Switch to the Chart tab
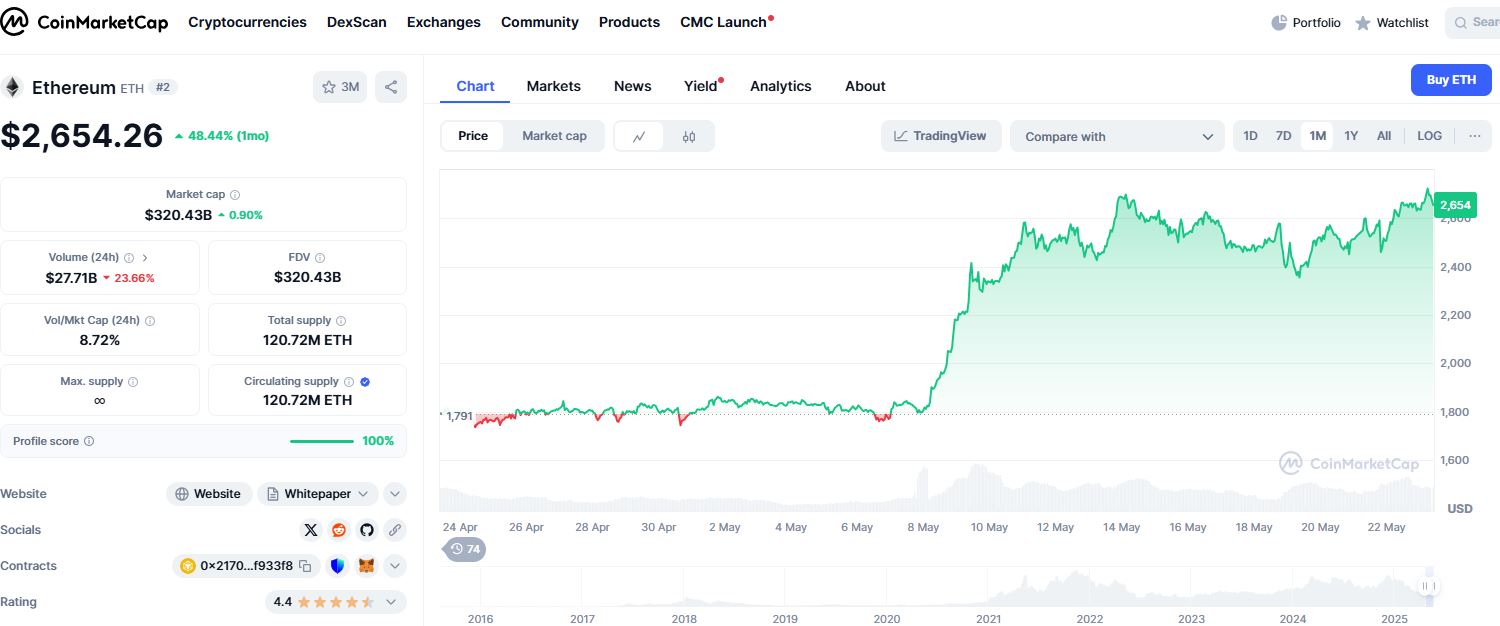Image resolution: width=1500 pixels, height=626 pixels. 475,86
